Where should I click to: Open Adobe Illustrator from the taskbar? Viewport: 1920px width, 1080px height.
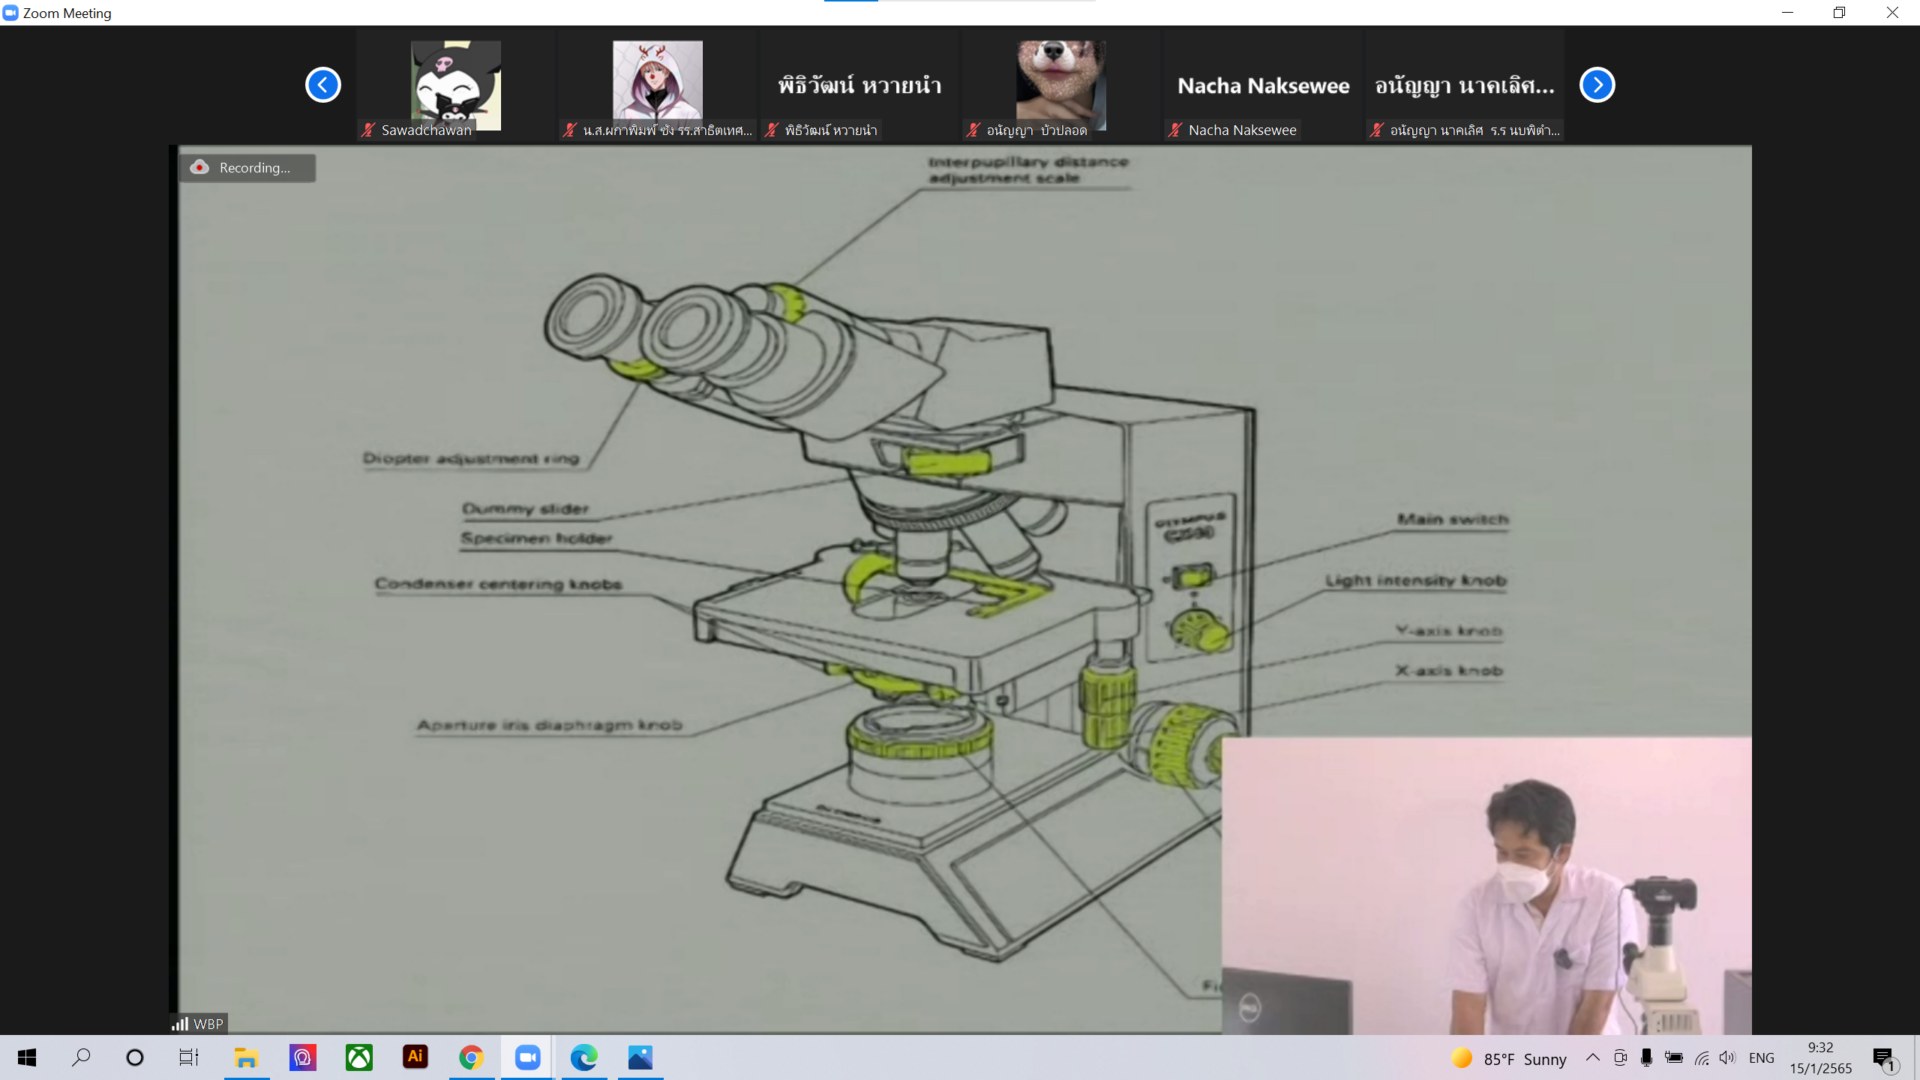click(x=415, y=1057)
